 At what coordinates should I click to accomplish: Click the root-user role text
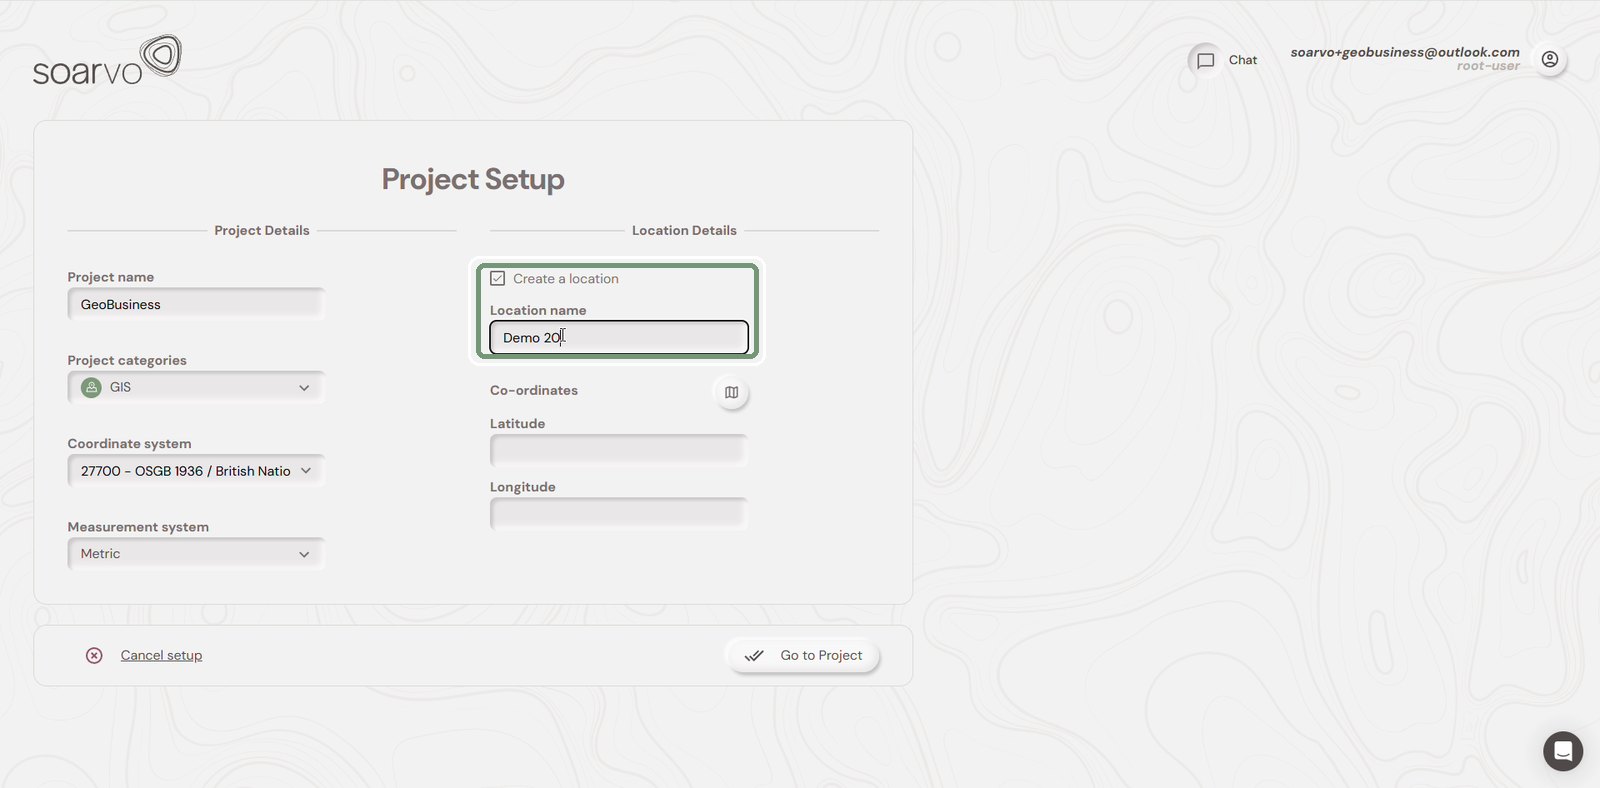tap(1488, 67)
